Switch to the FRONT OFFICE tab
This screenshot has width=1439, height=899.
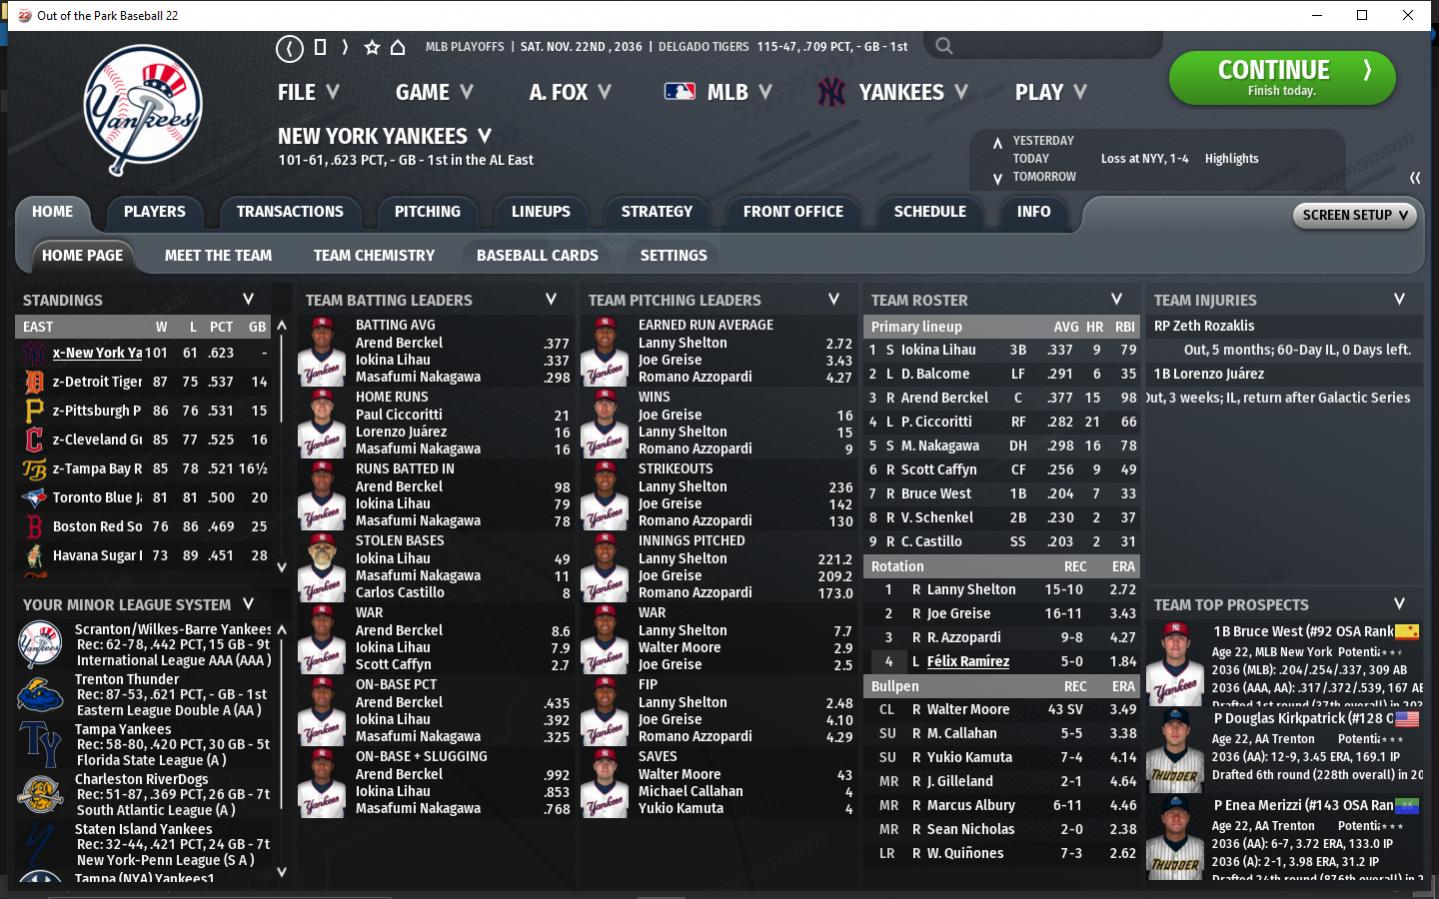point(793,212)
